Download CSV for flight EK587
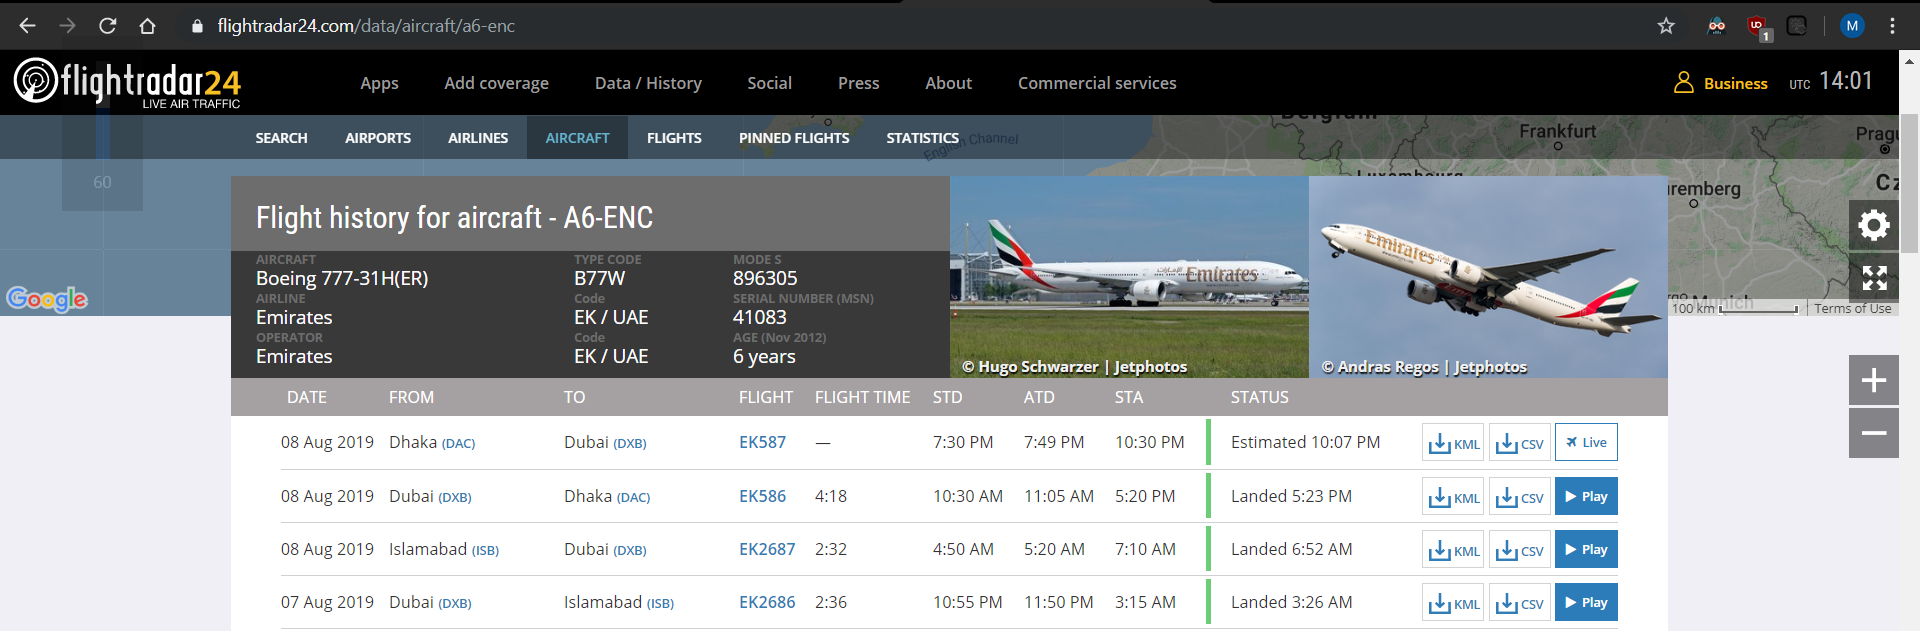1920x631 pixels. click(x=1520, y=443)
